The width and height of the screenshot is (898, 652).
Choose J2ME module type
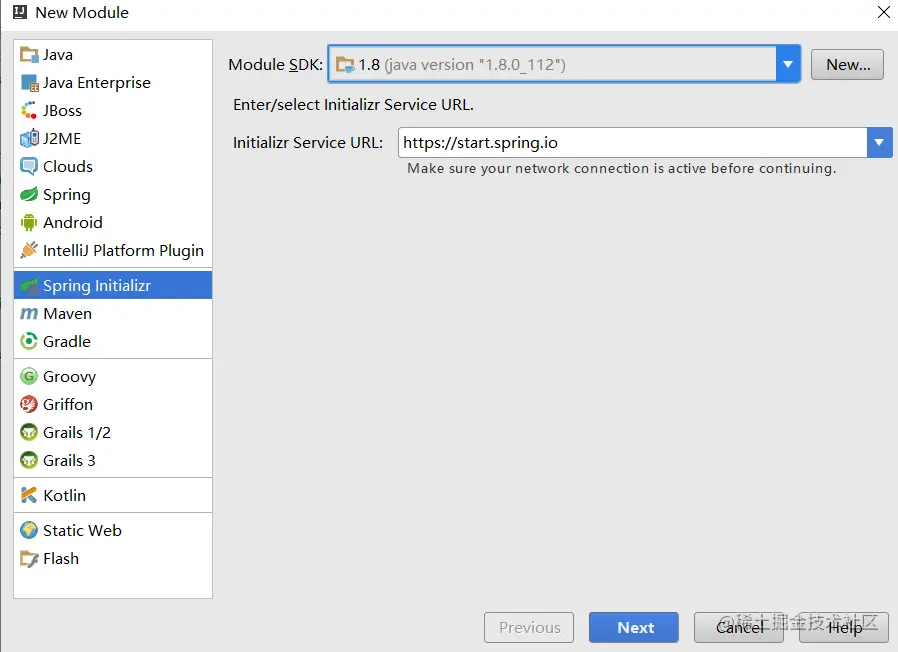tap(113, 139)
